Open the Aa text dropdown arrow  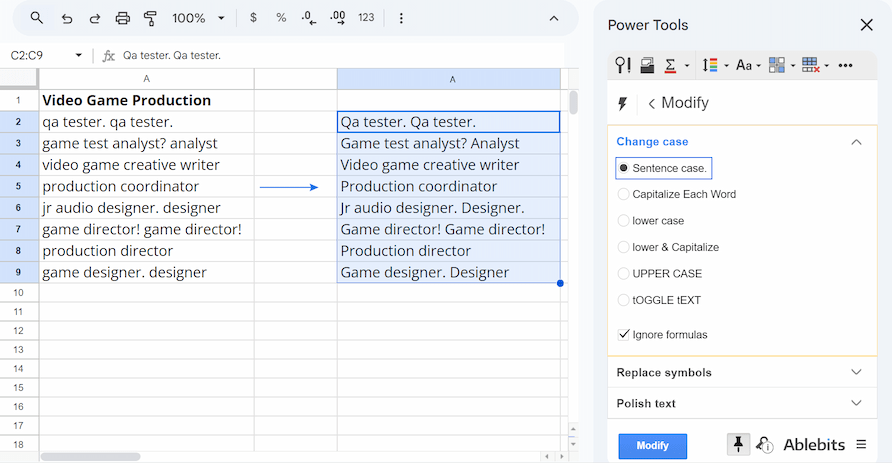(758, 66)
